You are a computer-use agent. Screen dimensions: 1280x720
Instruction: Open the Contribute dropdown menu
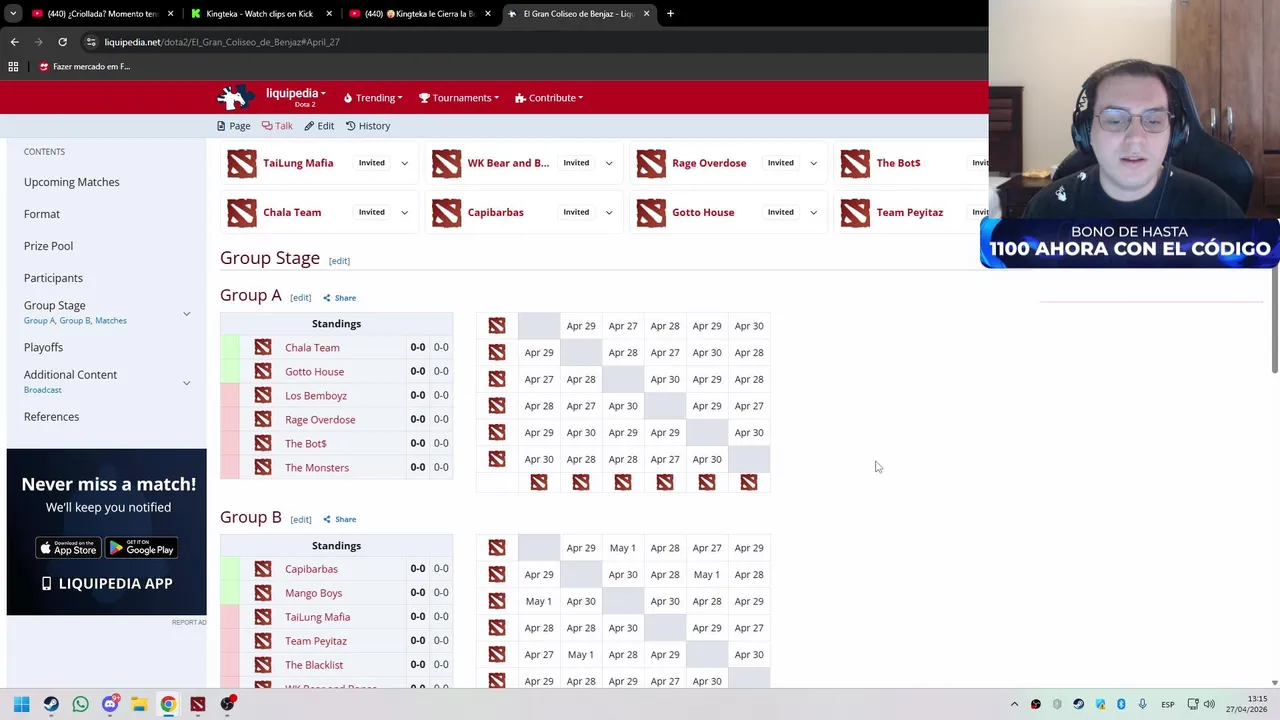coord(549,98)
